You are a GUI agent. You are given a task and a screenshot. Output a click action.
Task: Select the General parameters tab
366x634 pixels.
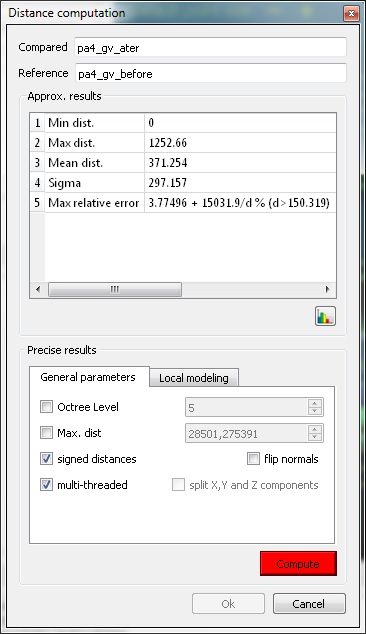88,377
